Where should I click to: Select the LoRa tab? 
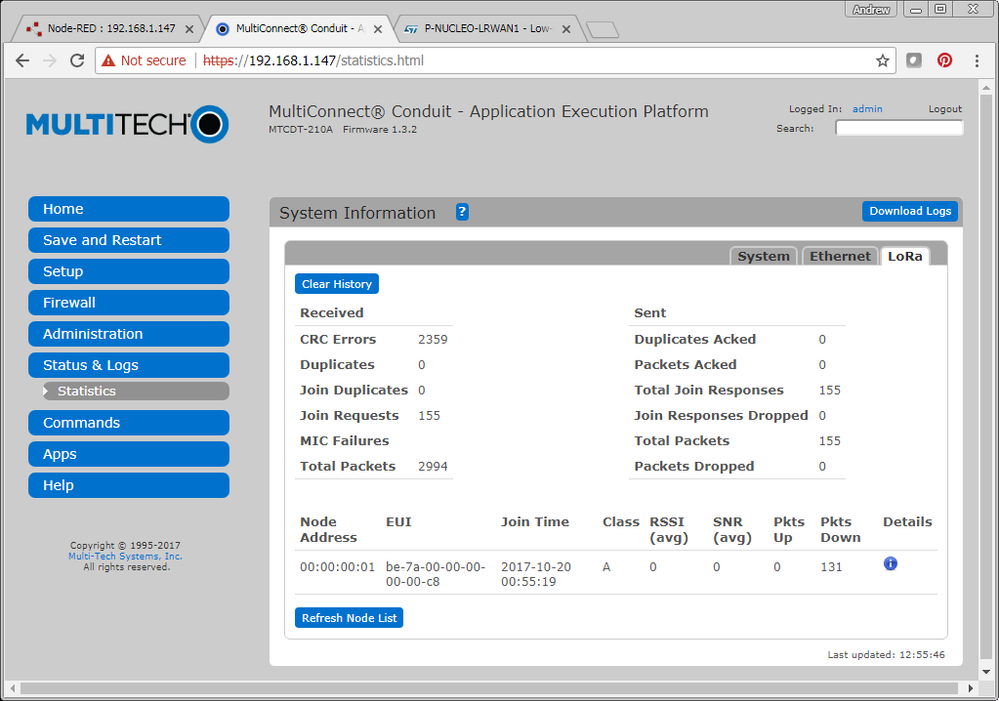(905, 256)
